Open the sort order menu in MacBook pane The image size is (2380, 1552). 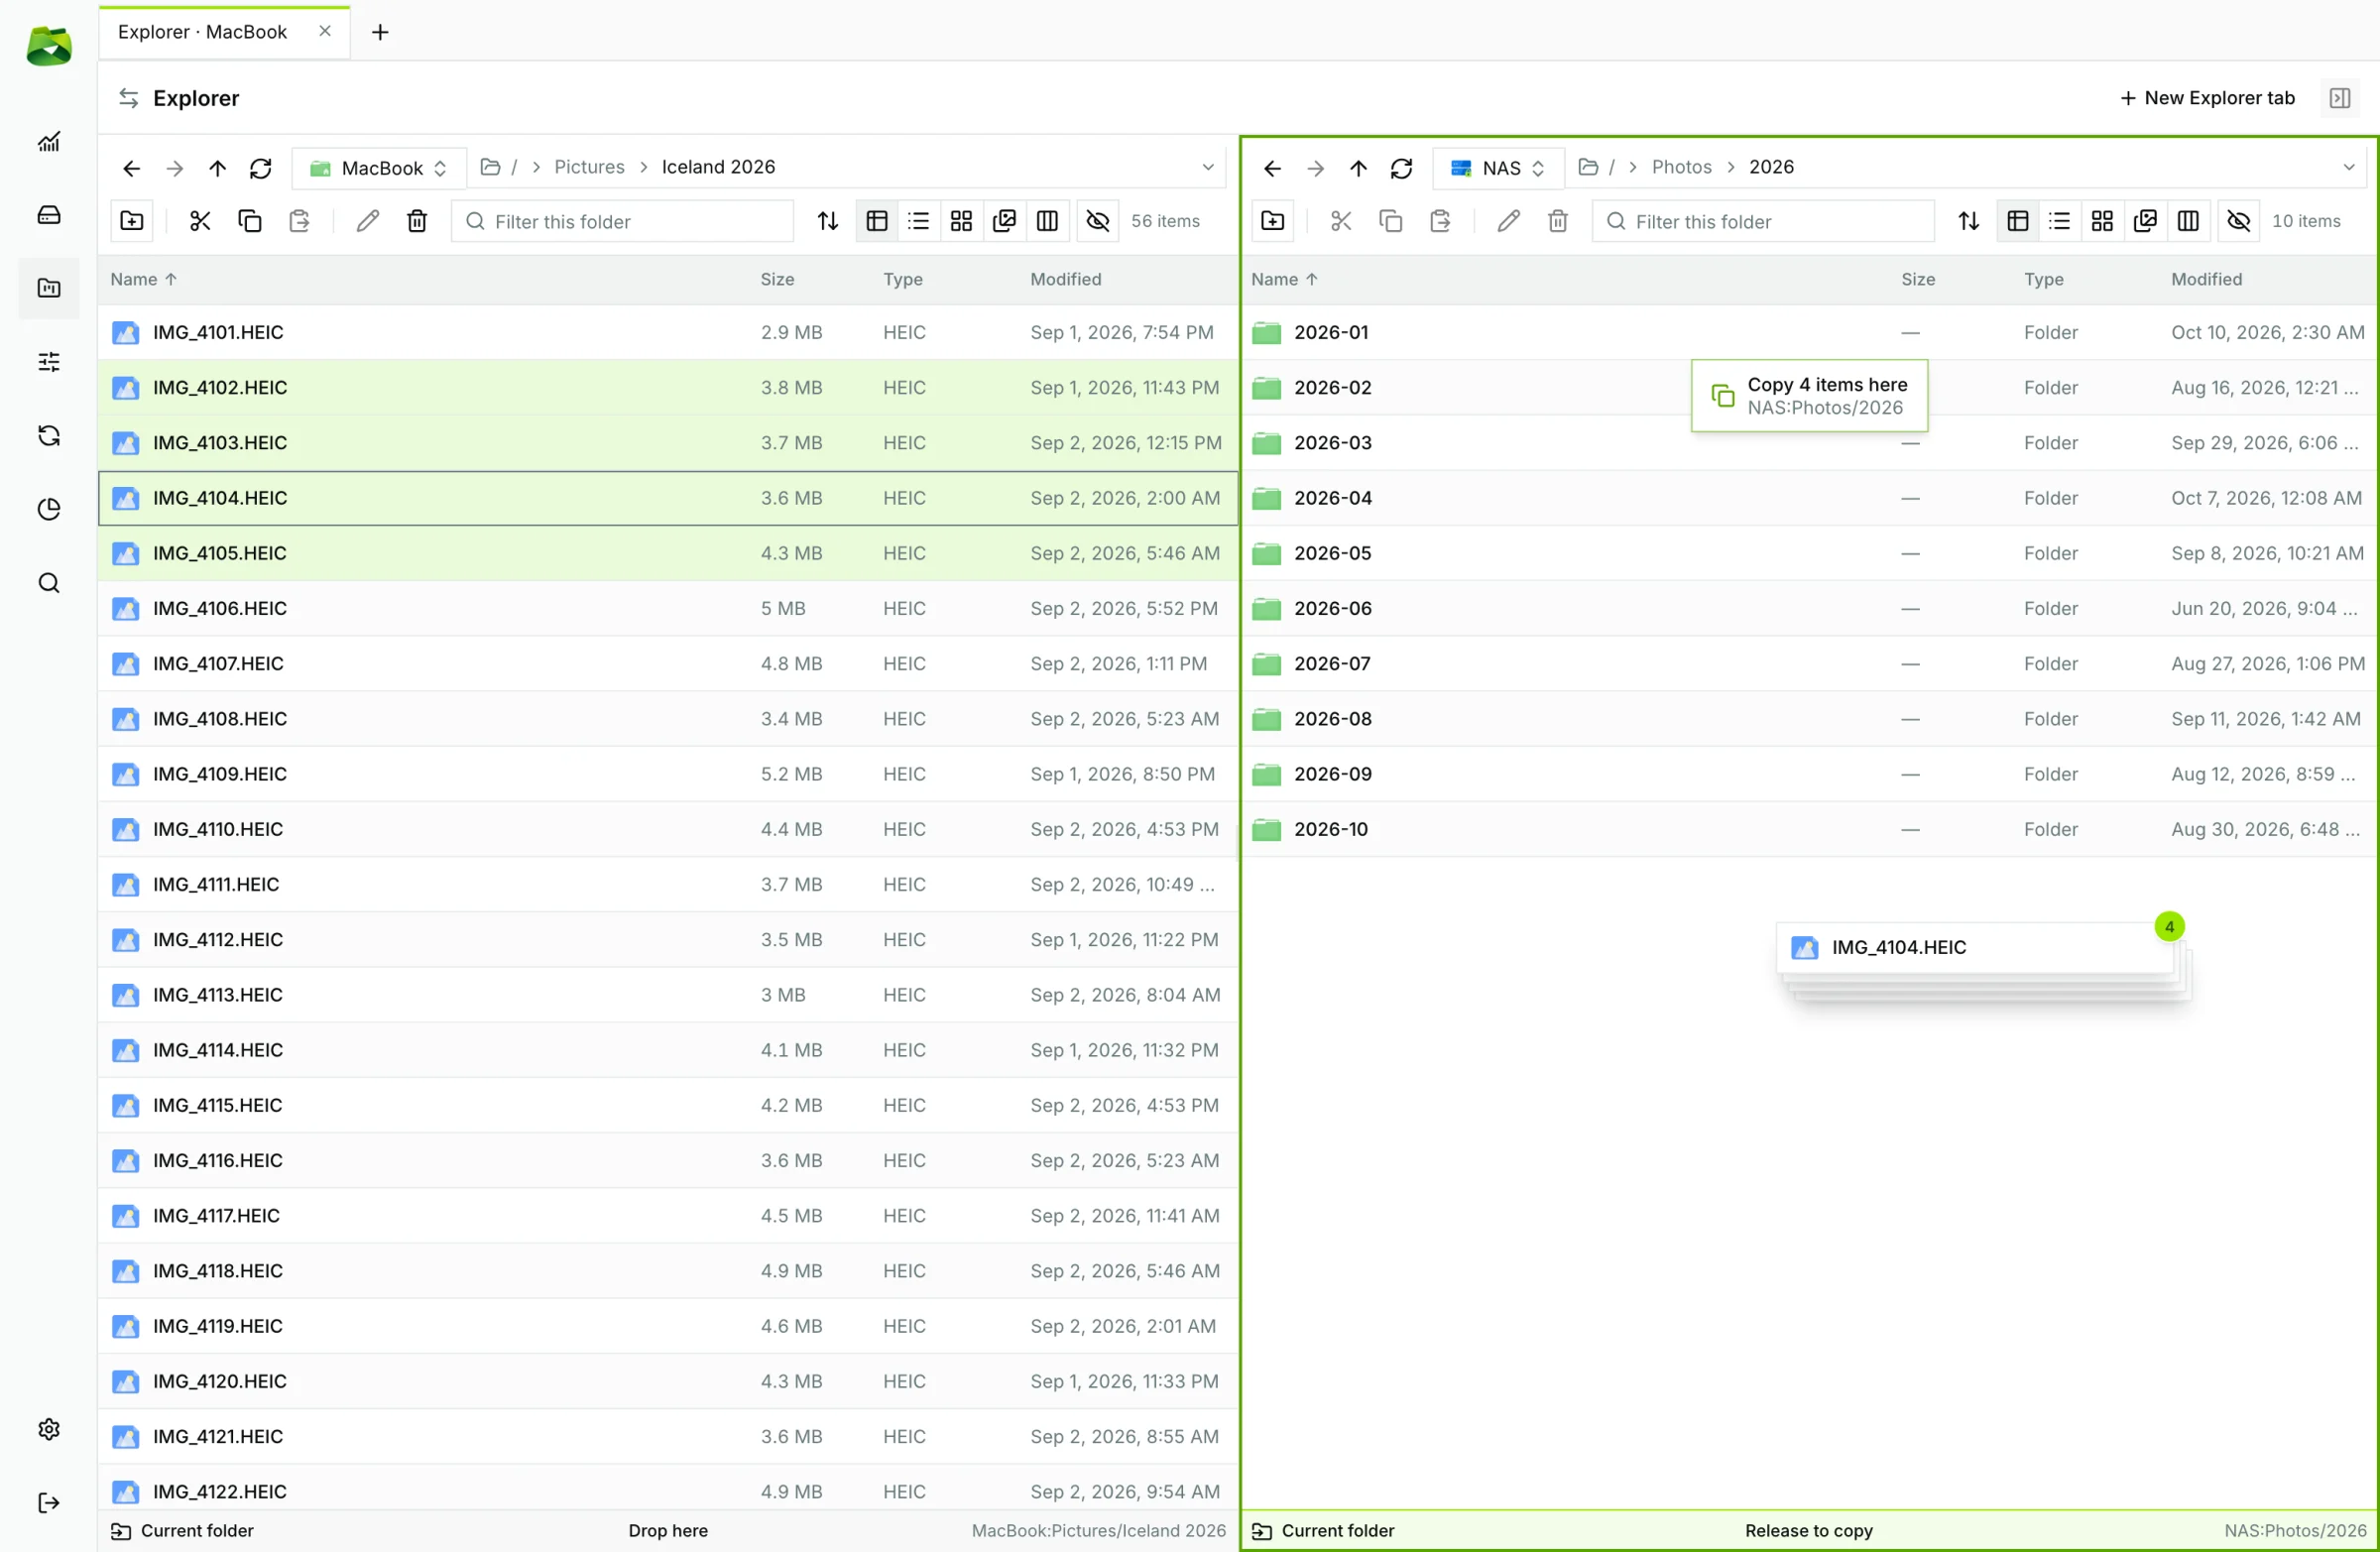point(828,221)
